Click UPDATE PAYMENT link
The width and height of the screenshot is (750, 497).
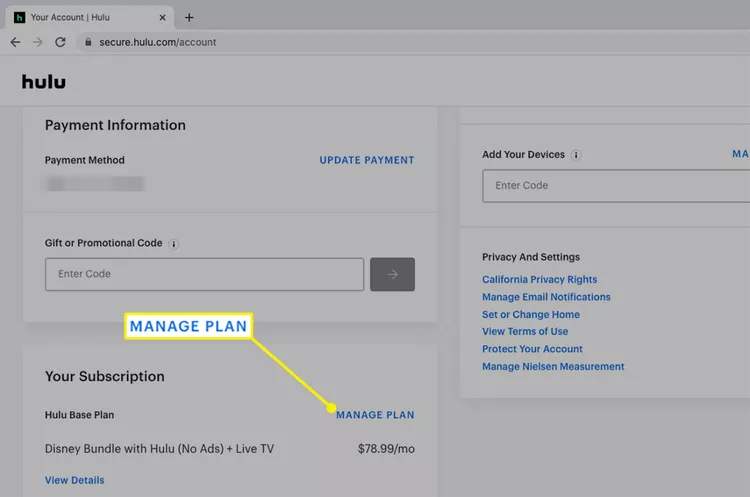(x=367, y=160)
